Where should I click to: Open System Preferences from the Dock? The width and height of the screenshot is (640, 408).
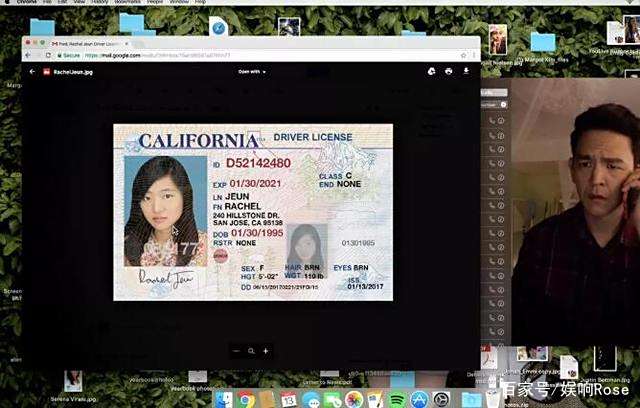click(441, 399)
